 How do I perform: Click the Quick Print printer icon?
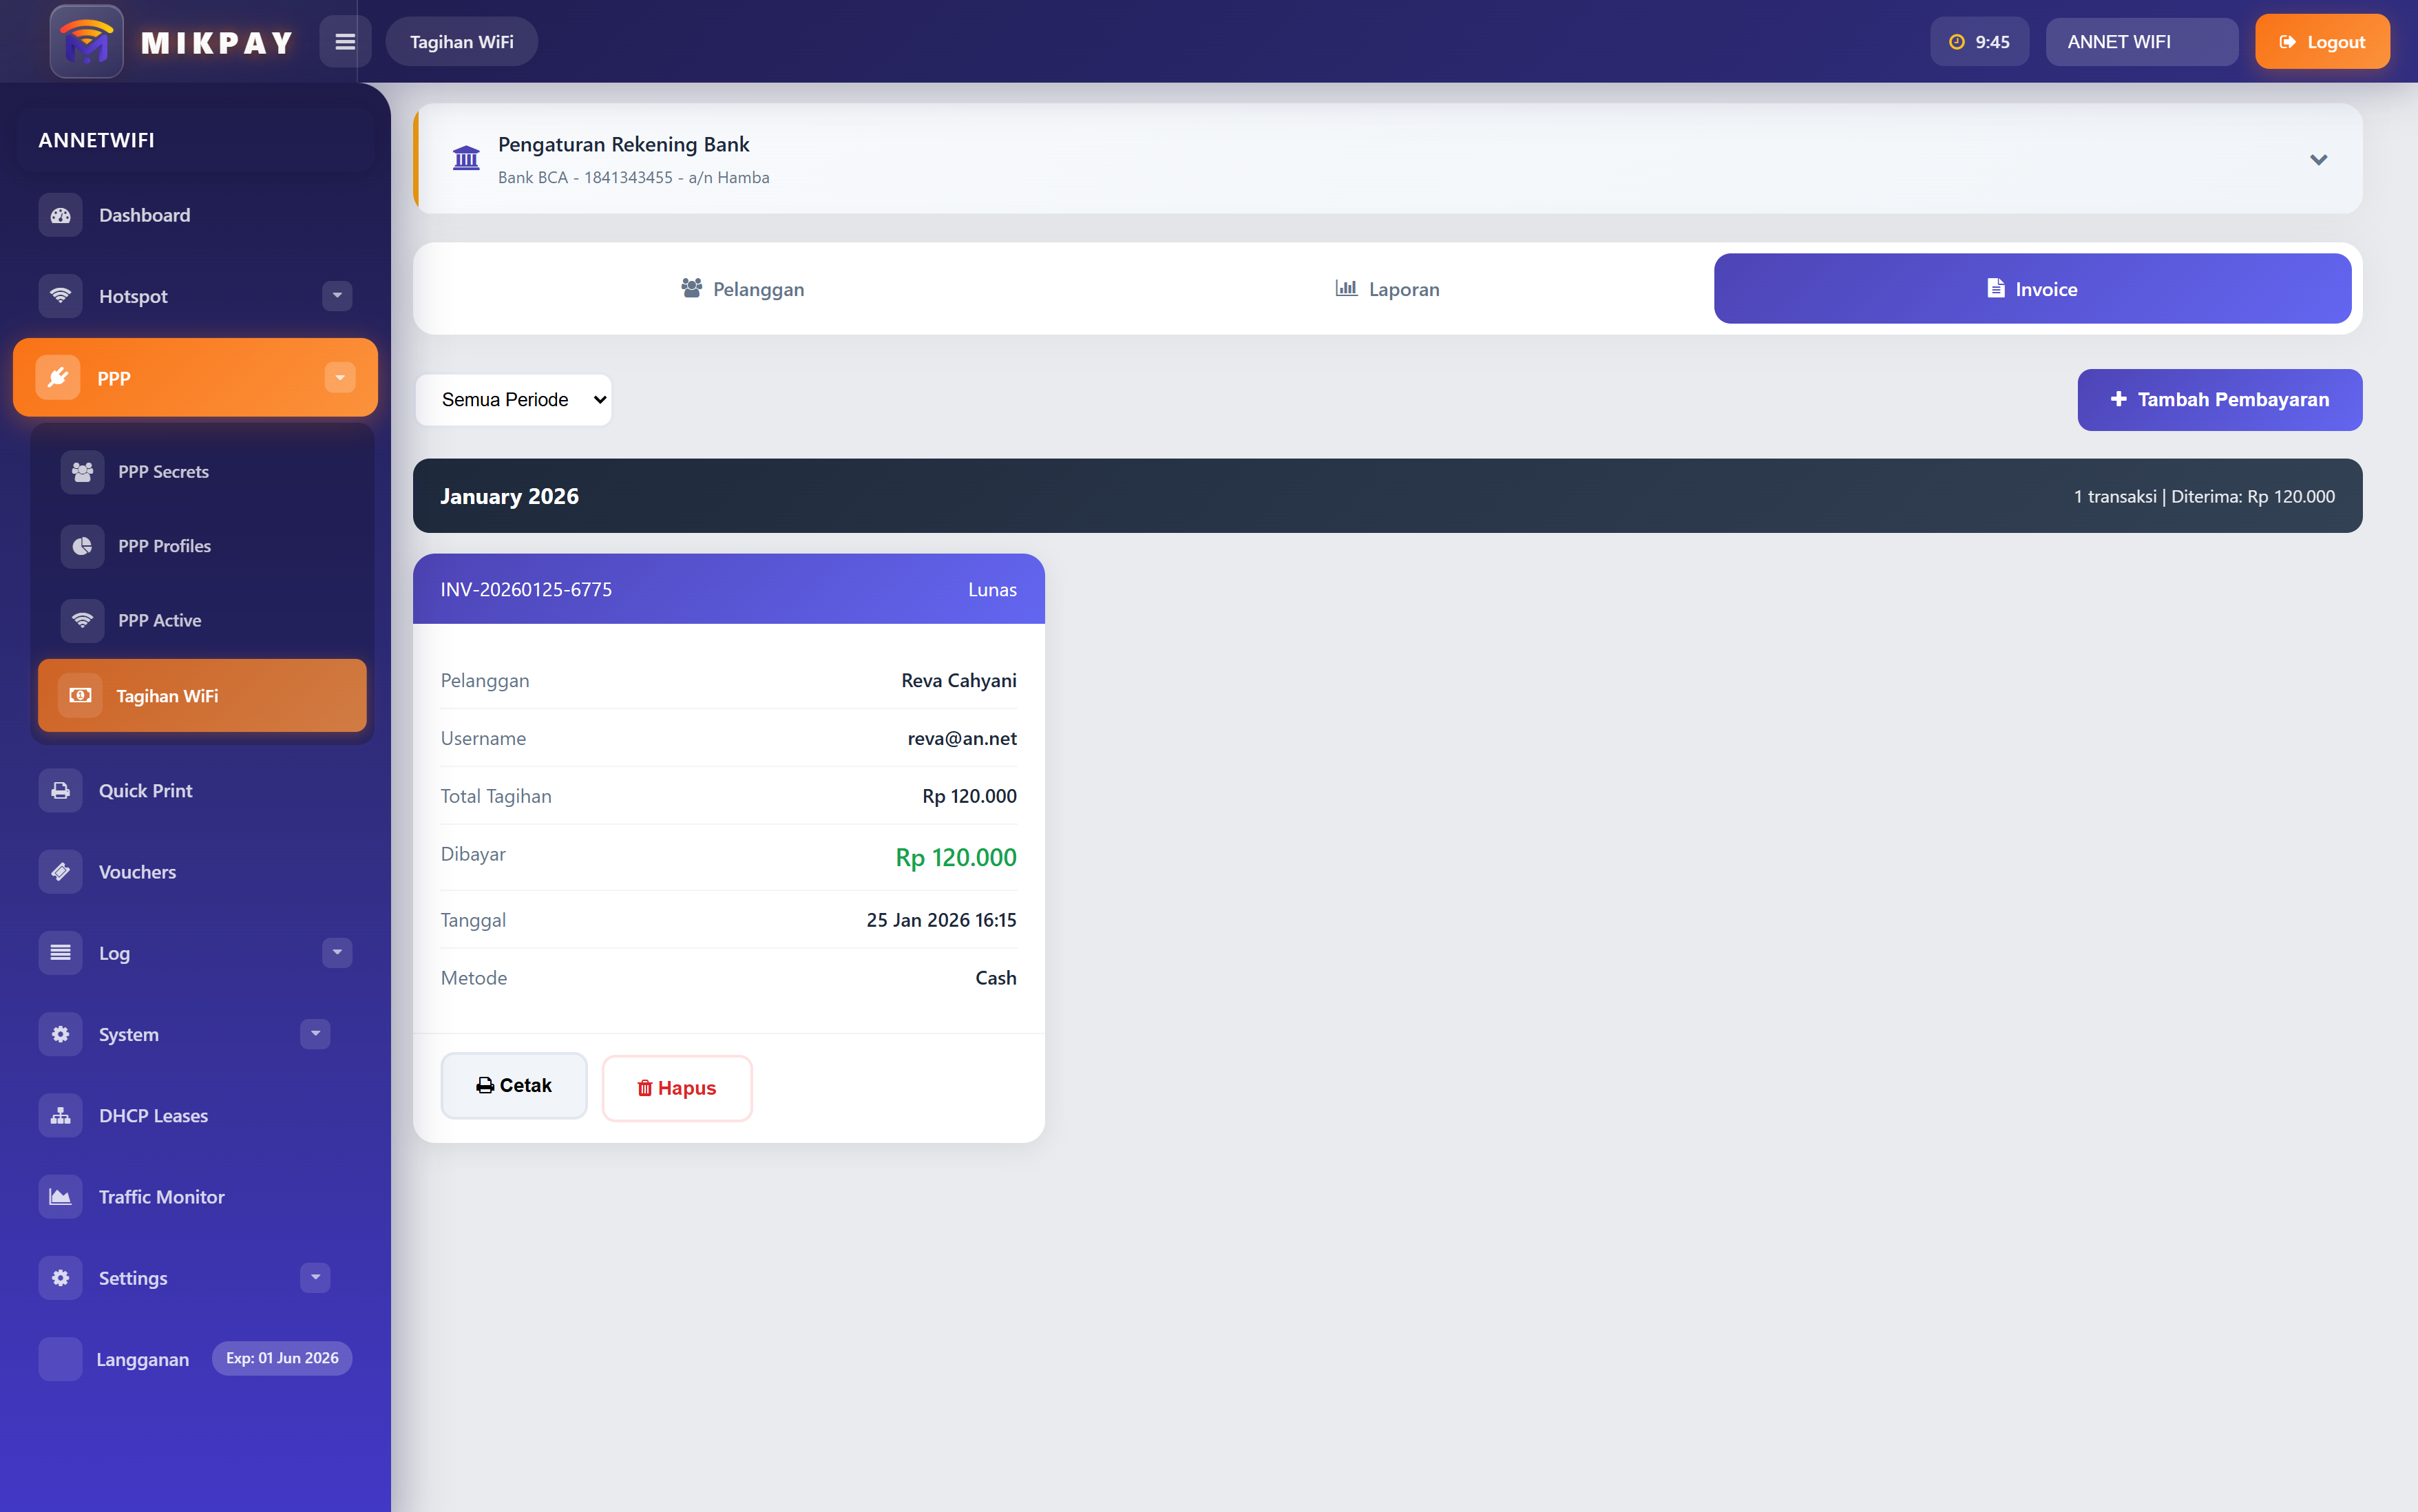click(61, 790)
